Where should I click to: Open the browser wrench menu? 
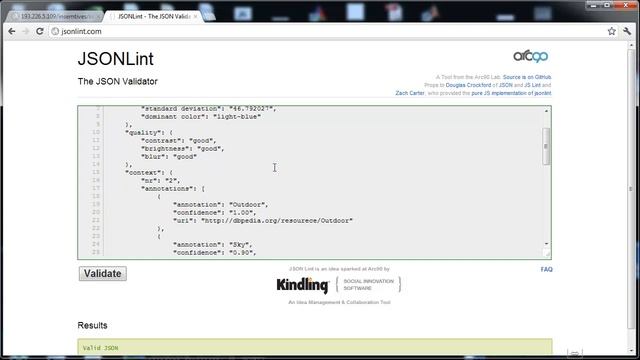pyautogui.click(x=627, y=31)
